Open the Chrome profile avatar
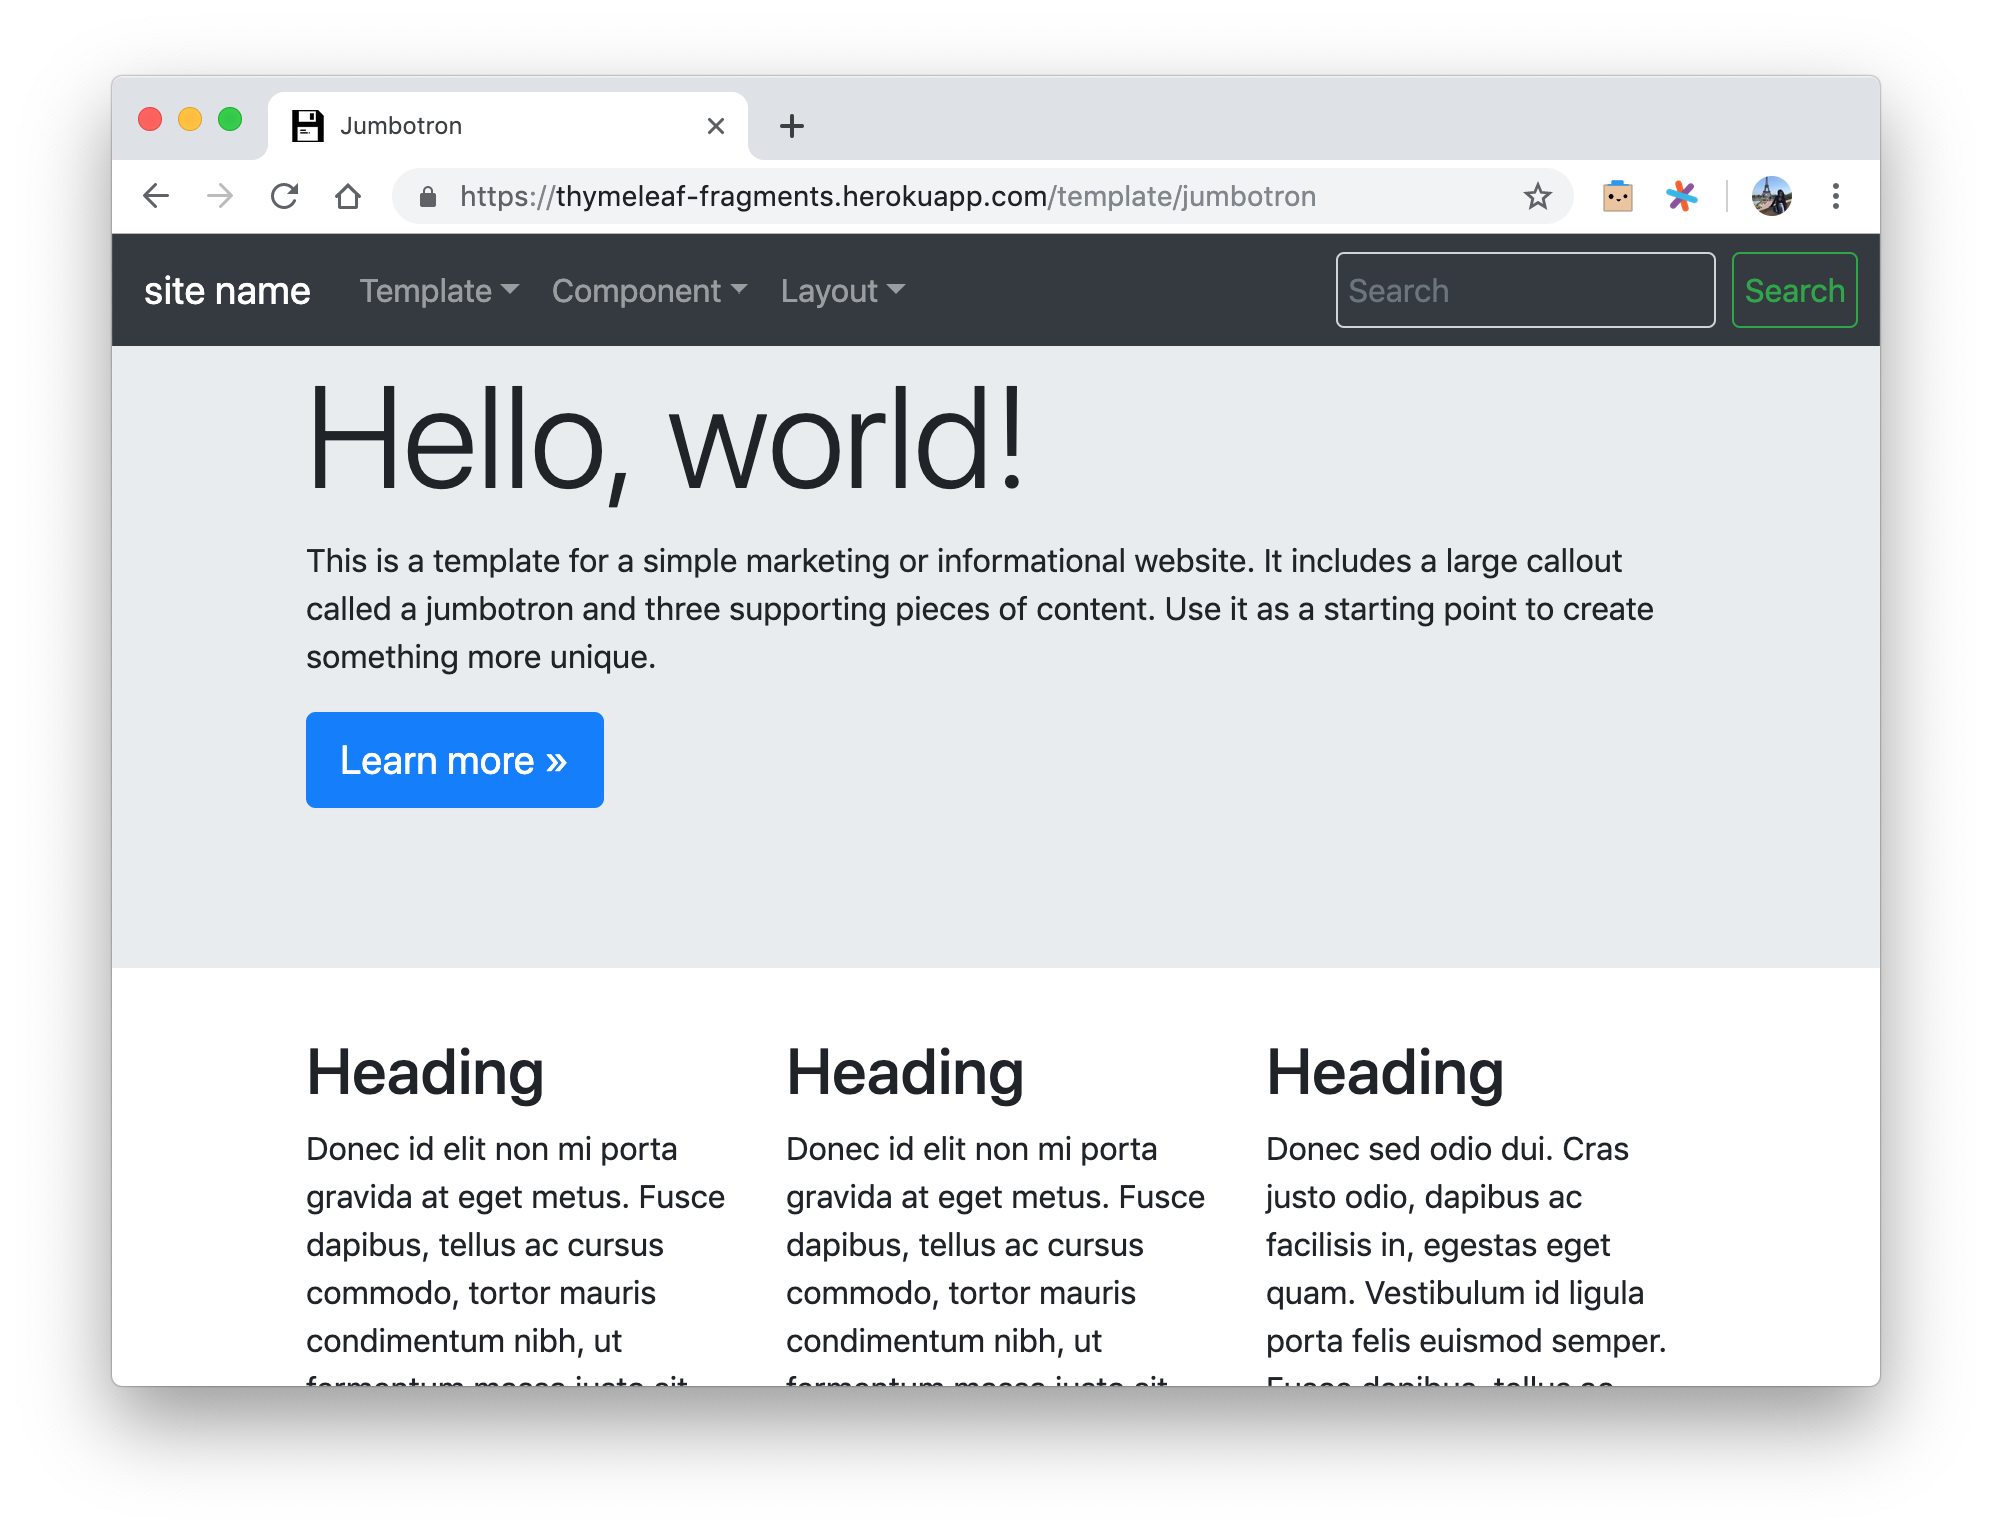This screenshot has width=1992, height=1534. point(1771,196)
